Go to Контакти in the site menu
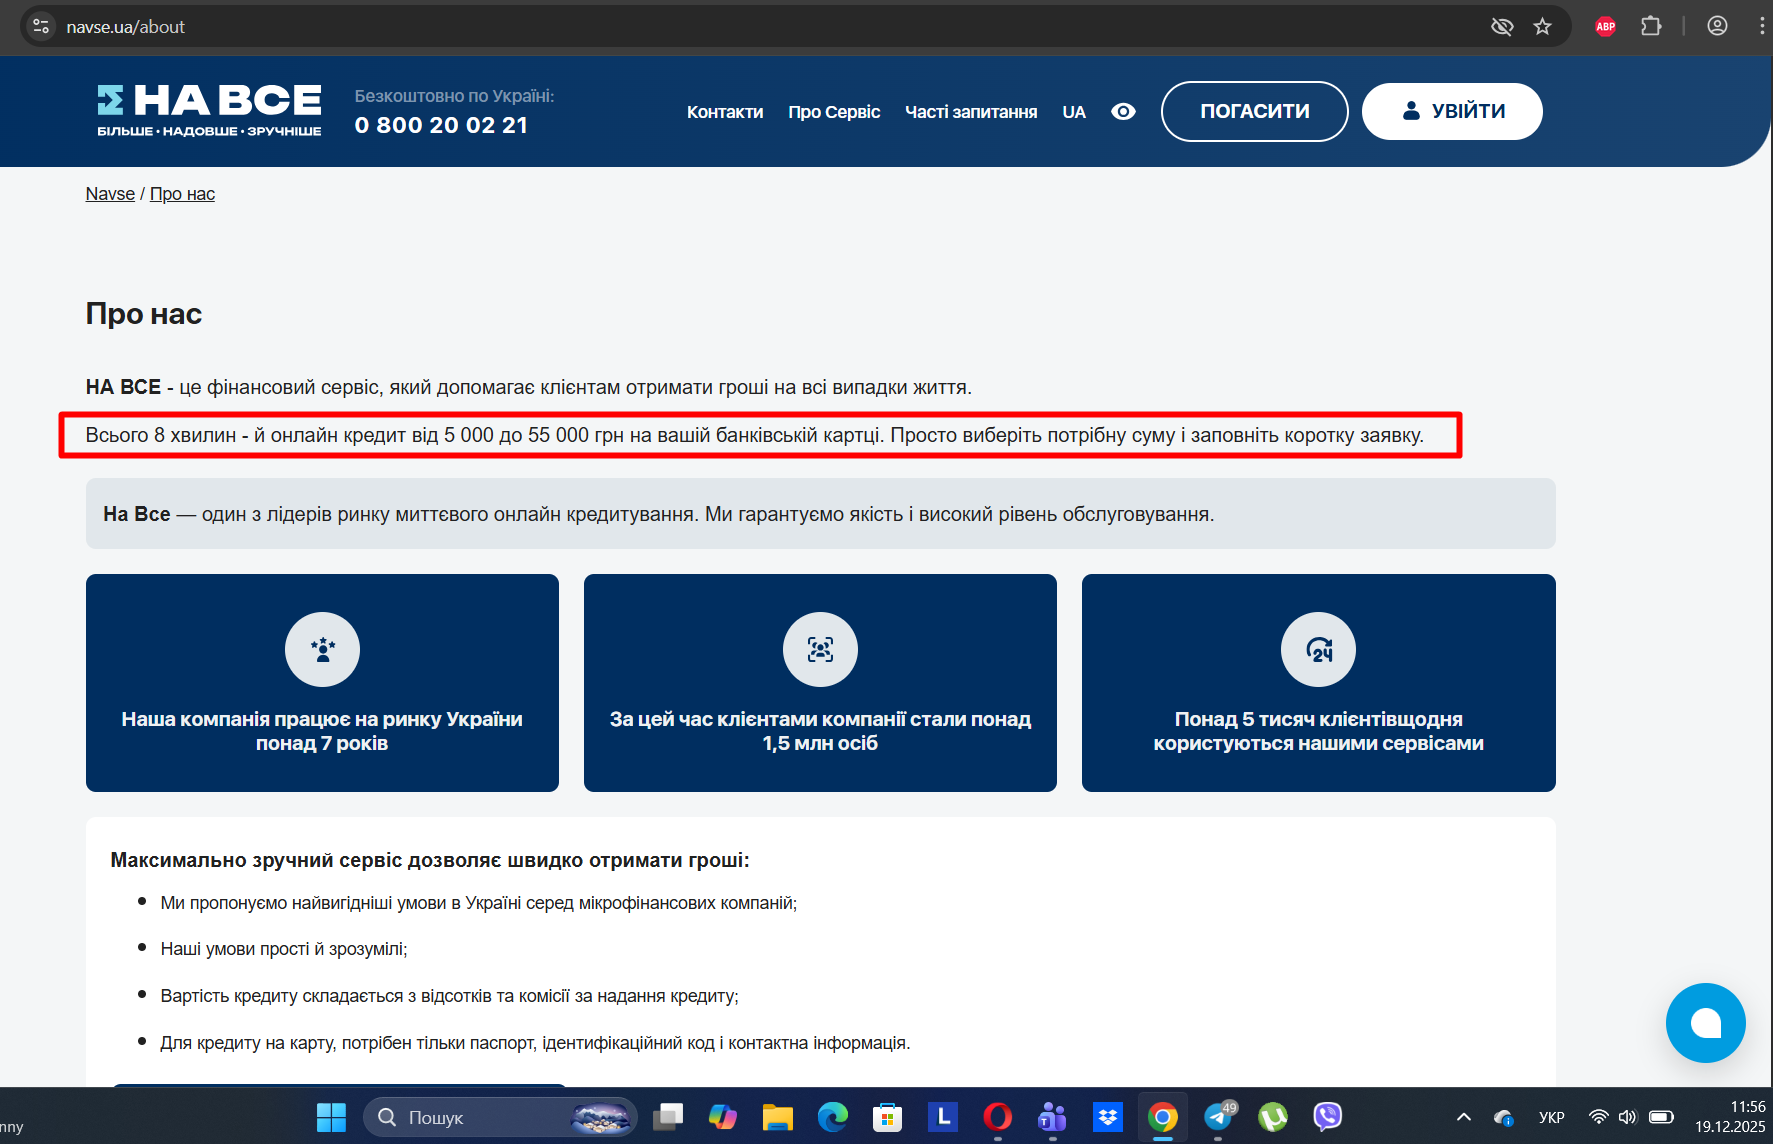Viewport: 1773px width, 1144px height. tap(725, 112)
